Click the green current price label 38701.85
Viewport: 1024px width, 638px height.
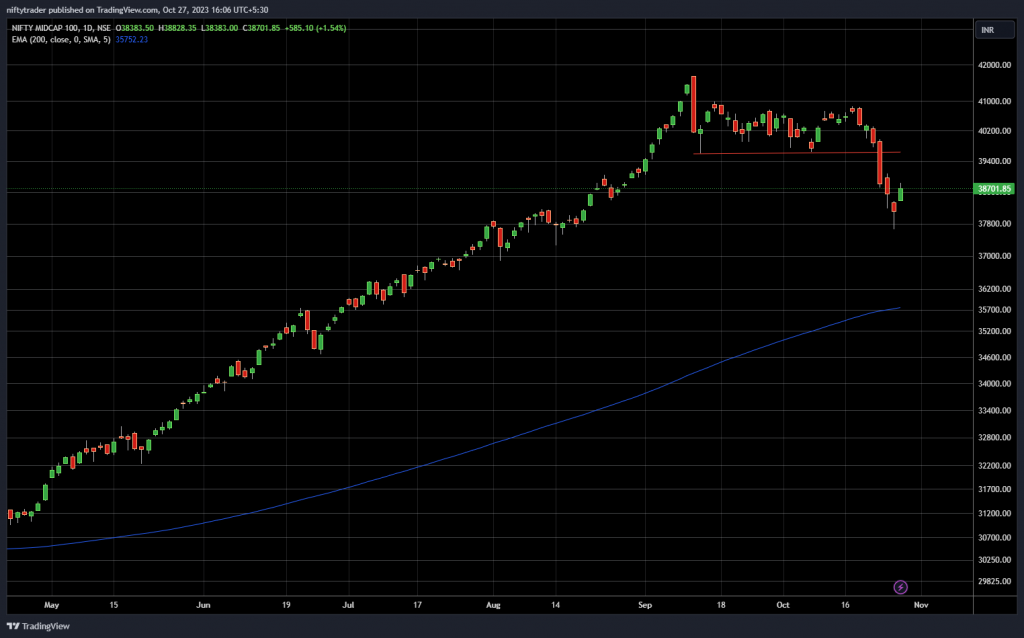pyautogui.click(x=994, y=189)
